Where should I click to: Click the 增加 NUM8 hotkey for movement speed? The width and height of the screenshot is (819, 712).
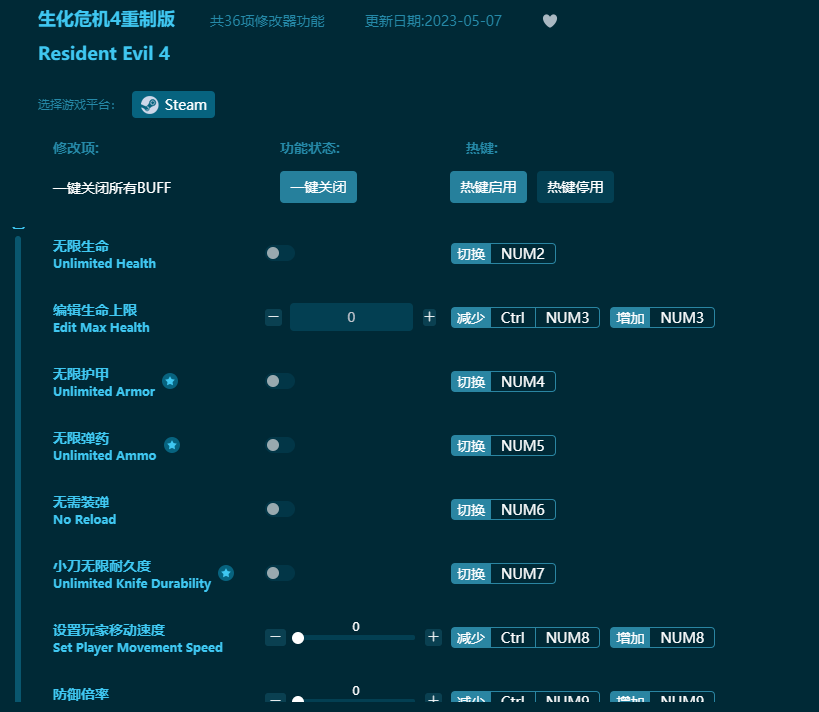pyautogui.click(x=661, y=637)
